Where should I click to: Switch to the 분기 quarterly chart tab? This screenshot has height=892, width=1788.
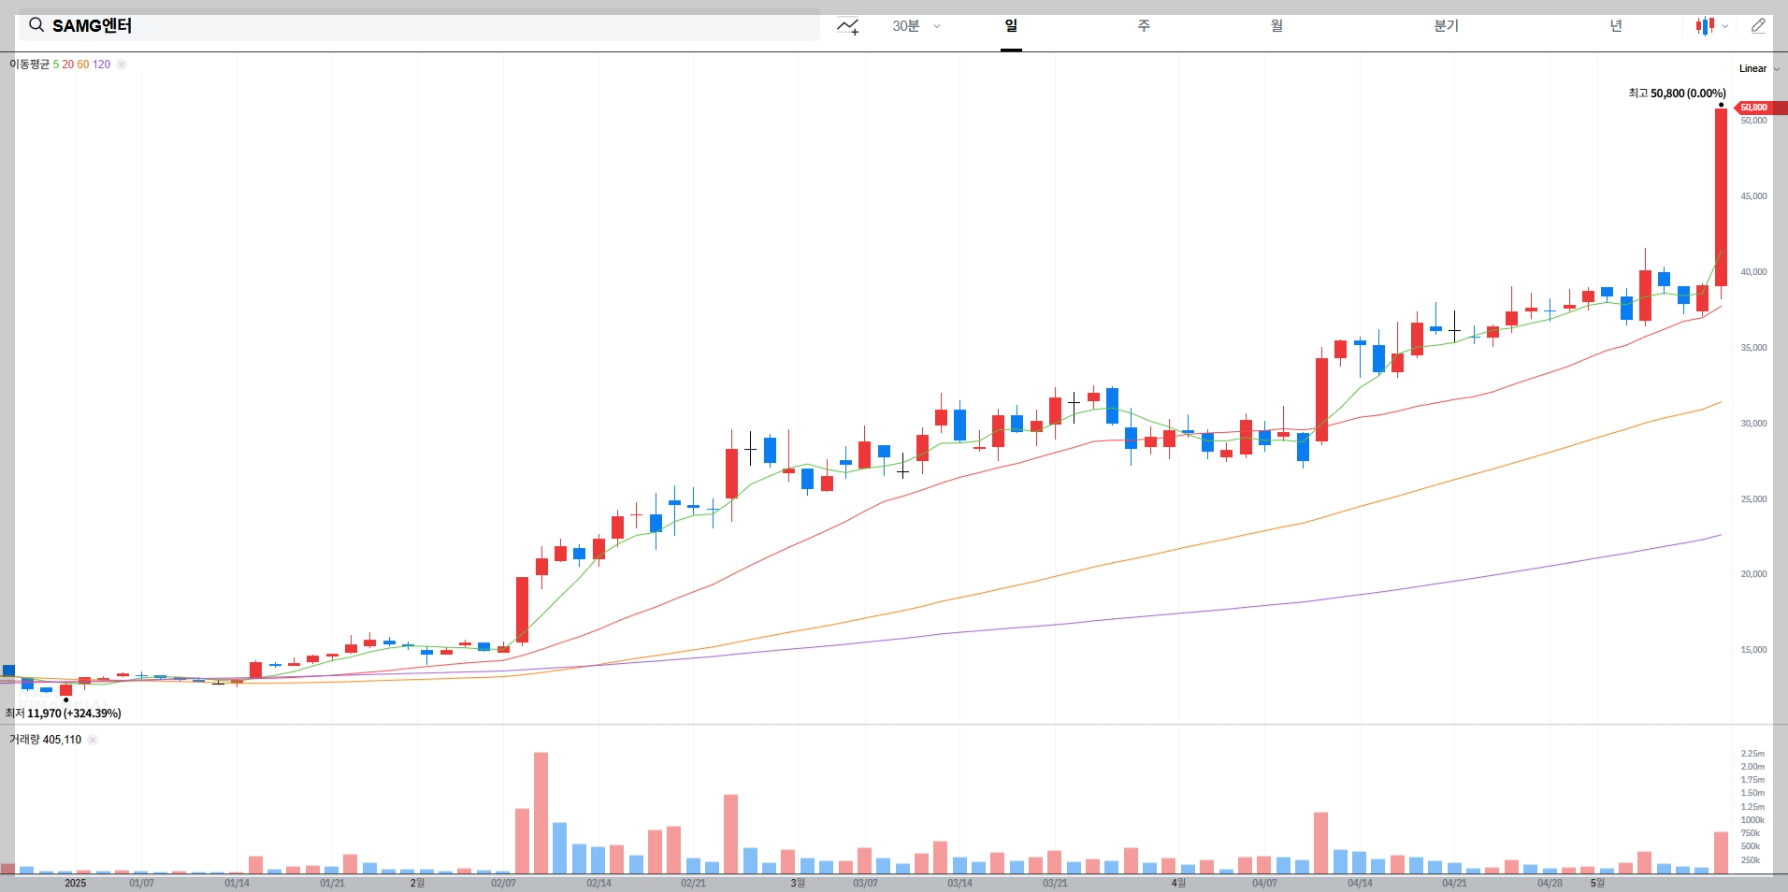1446,26
